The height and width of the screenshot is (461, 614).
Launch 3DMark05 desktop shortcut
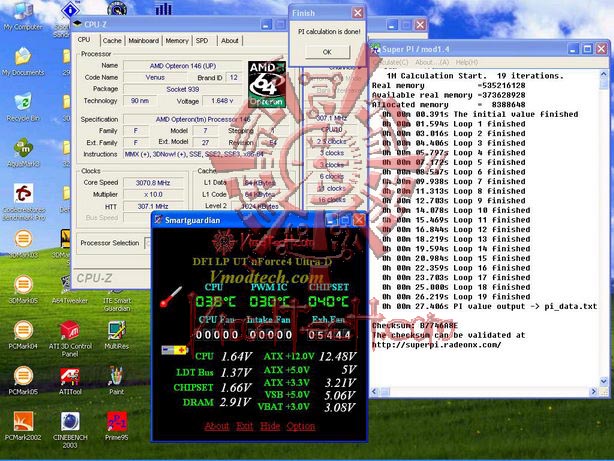coord(23,289)
